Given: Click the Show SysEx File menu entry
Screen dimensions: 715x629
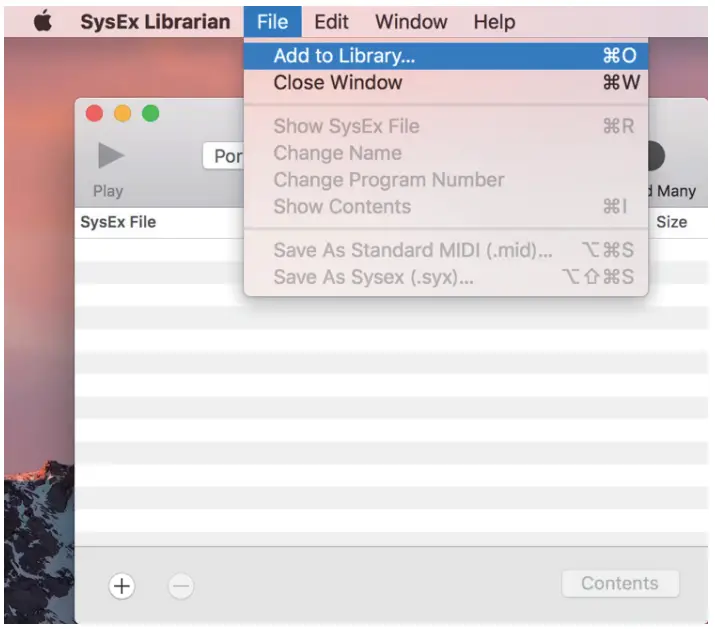Looking at the screenshot, I should 446,126.
